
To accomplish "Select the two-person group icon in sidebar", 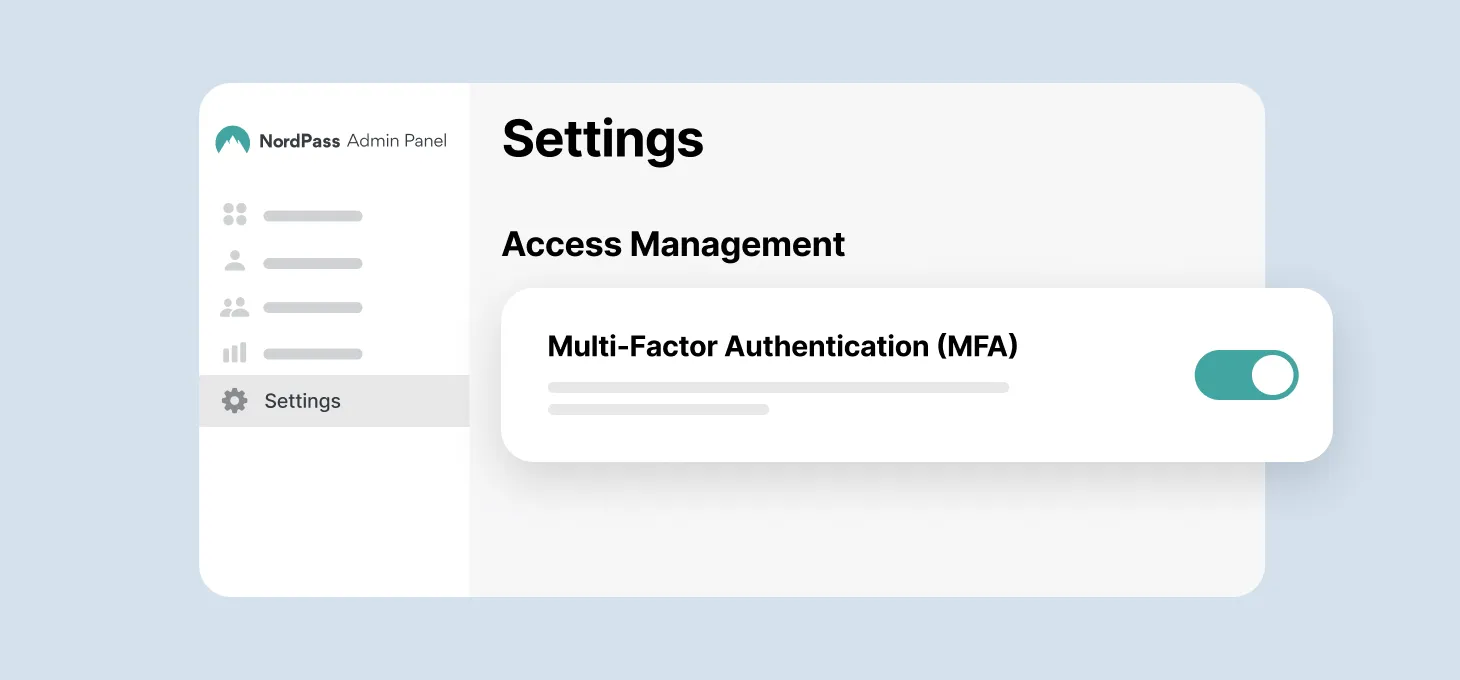I will (x=234, y=308).
